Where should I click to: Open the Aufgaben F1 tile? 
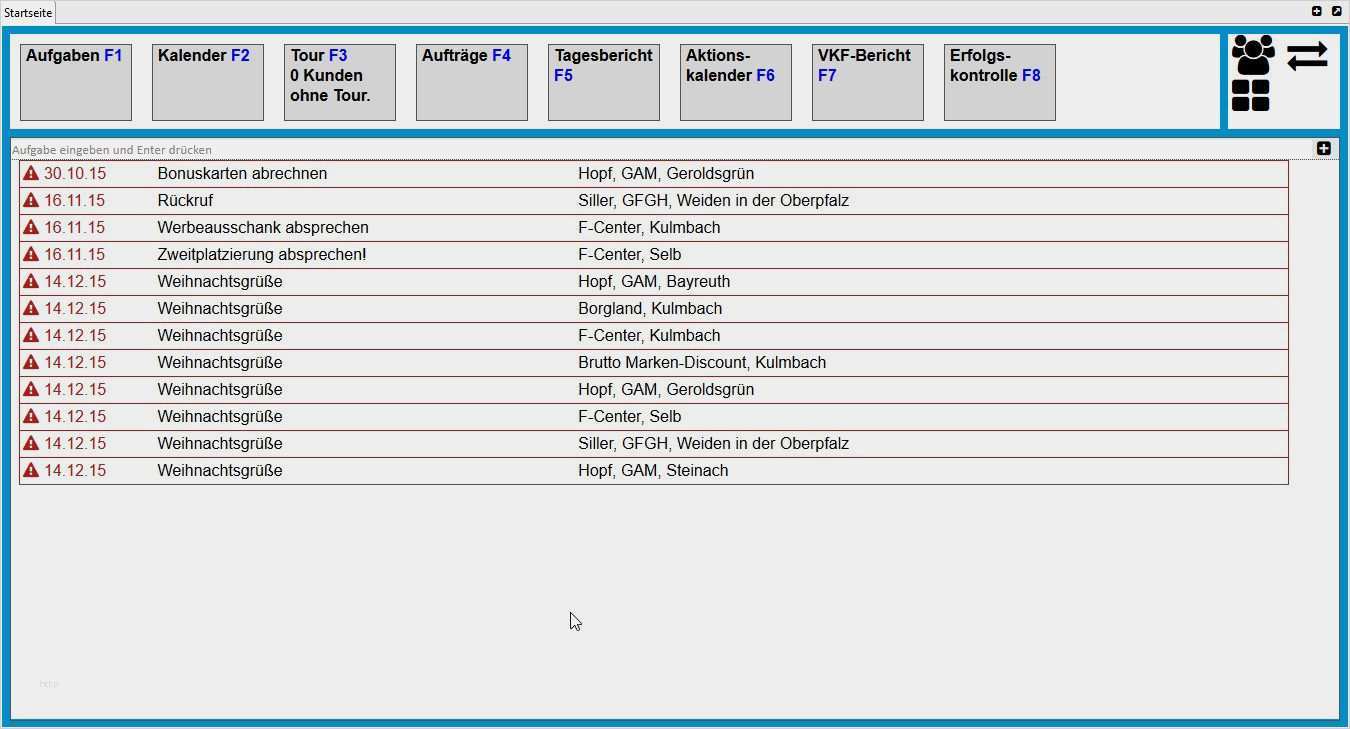[76, 82]
